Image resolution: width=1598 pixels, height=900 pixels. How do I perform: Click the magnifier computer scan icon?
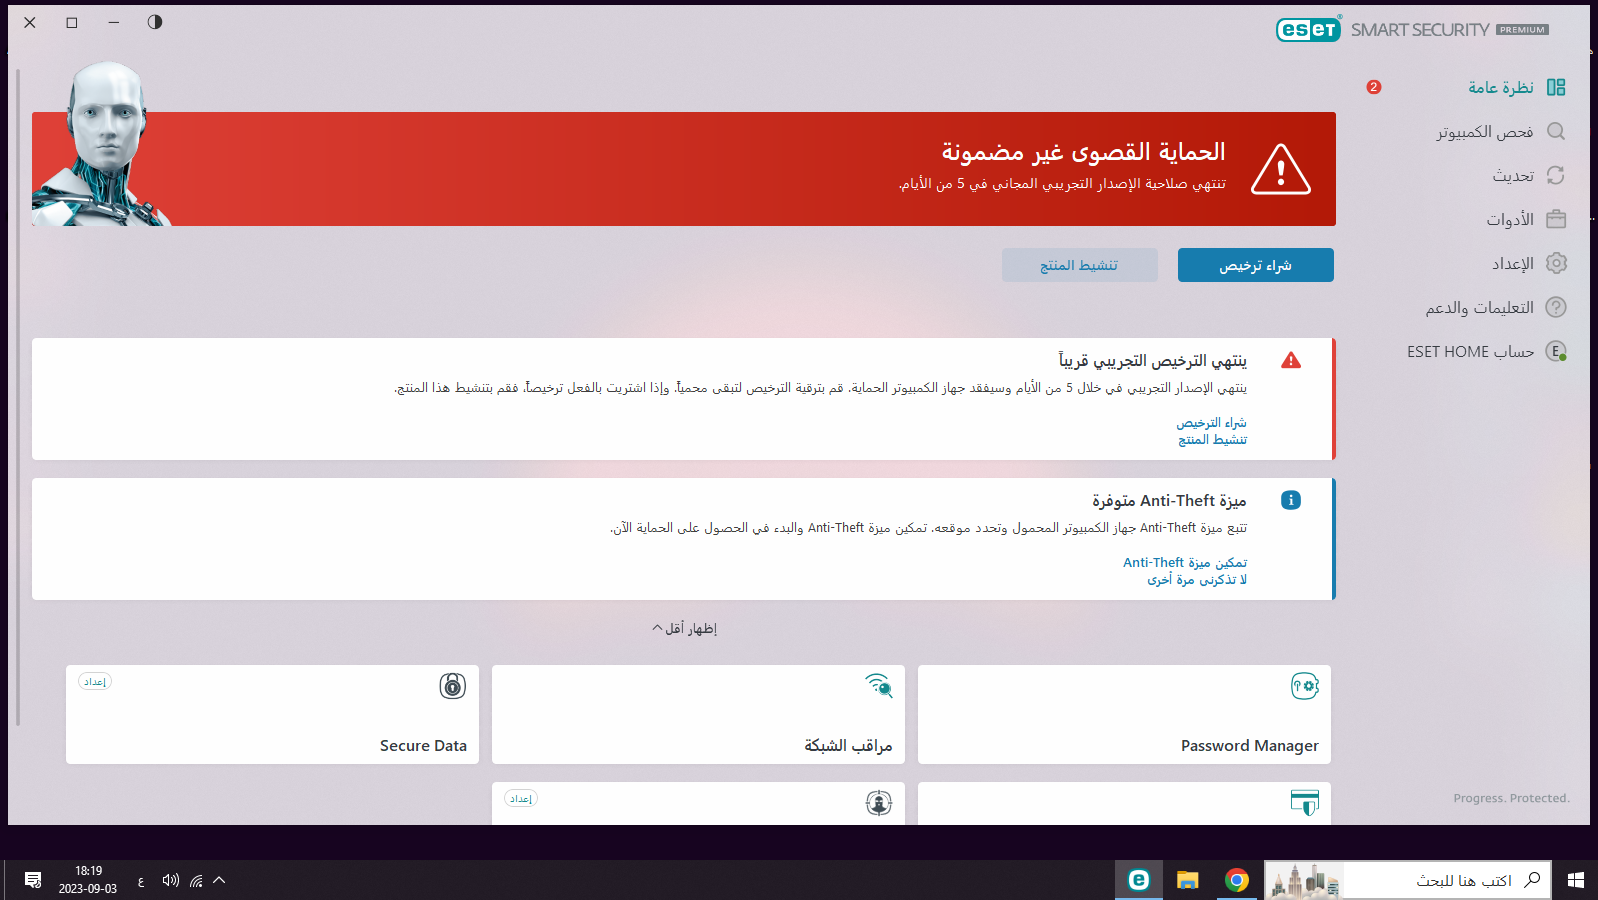(1556, 131)
